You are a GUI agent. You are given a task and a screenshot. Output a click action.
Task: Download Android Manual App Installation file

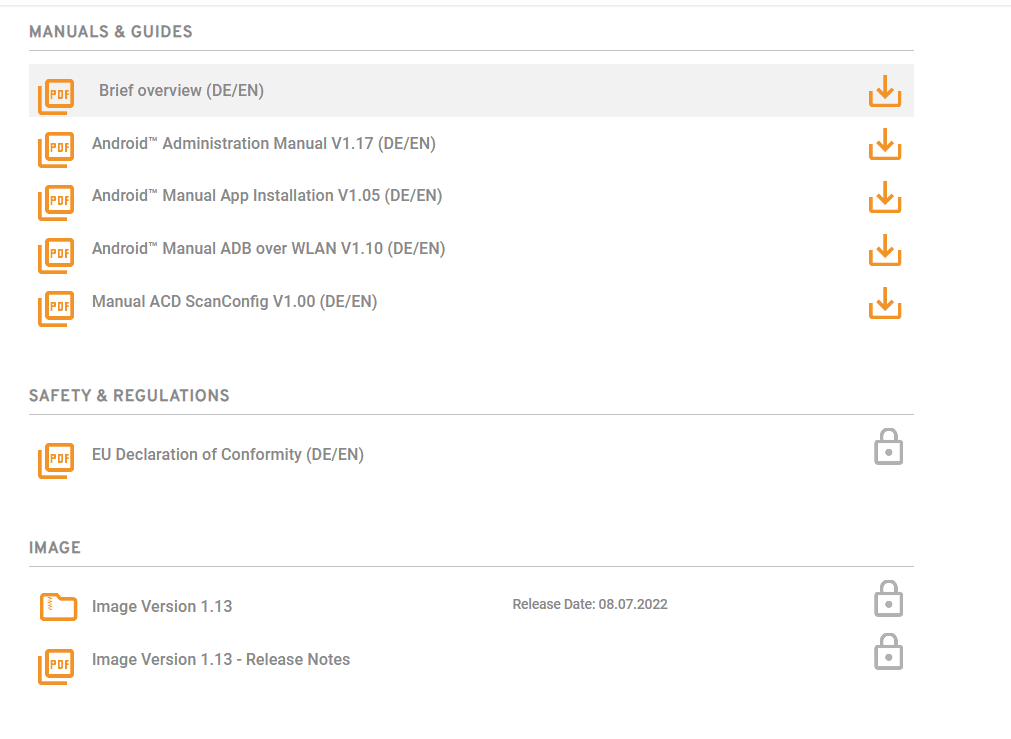[x=885, y=197]
